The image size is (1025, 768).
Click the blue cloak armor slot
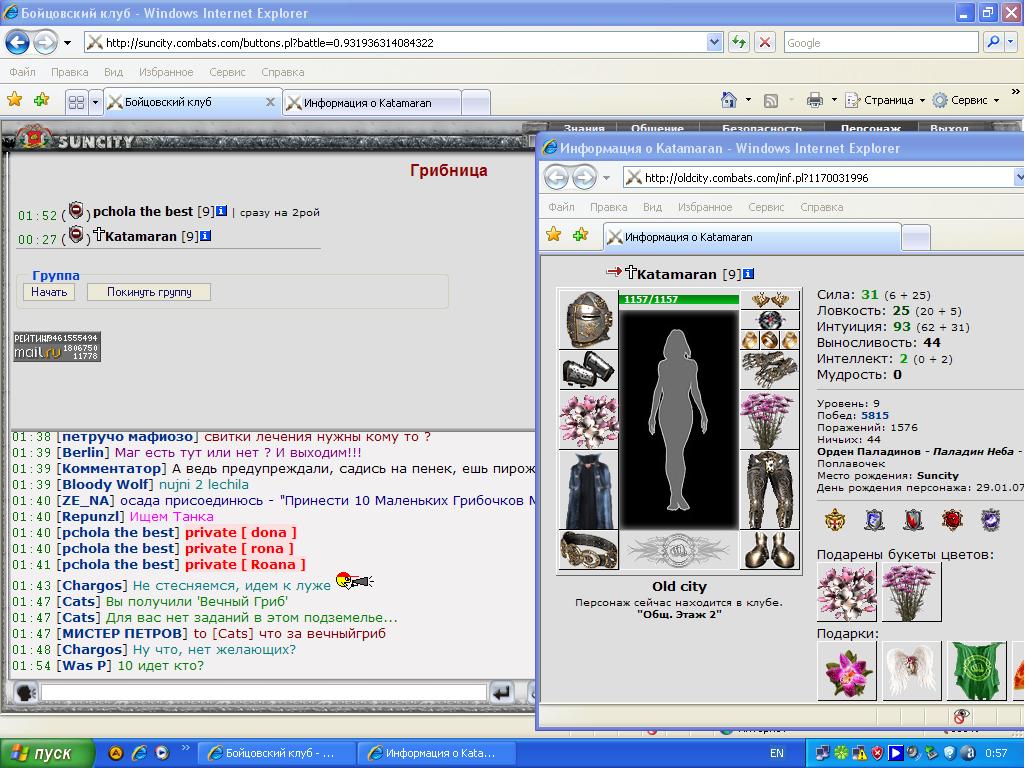click(588, 490)
